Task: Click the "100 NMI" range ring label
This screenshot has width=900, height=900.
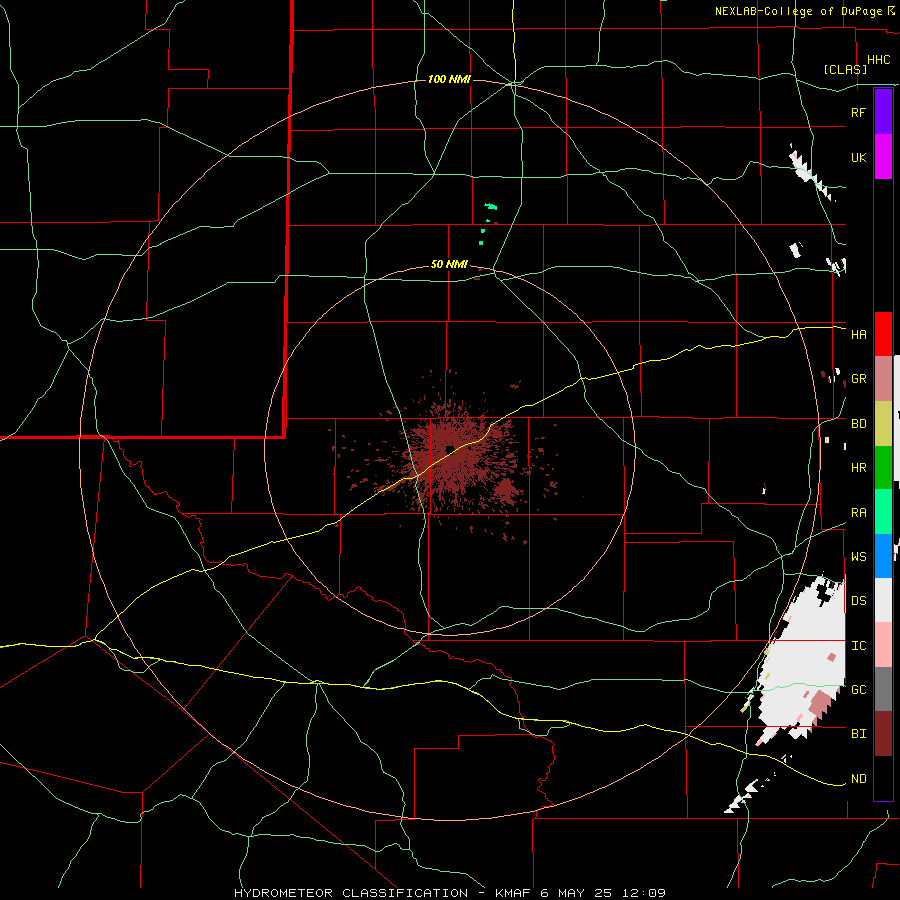Action: 449,79
